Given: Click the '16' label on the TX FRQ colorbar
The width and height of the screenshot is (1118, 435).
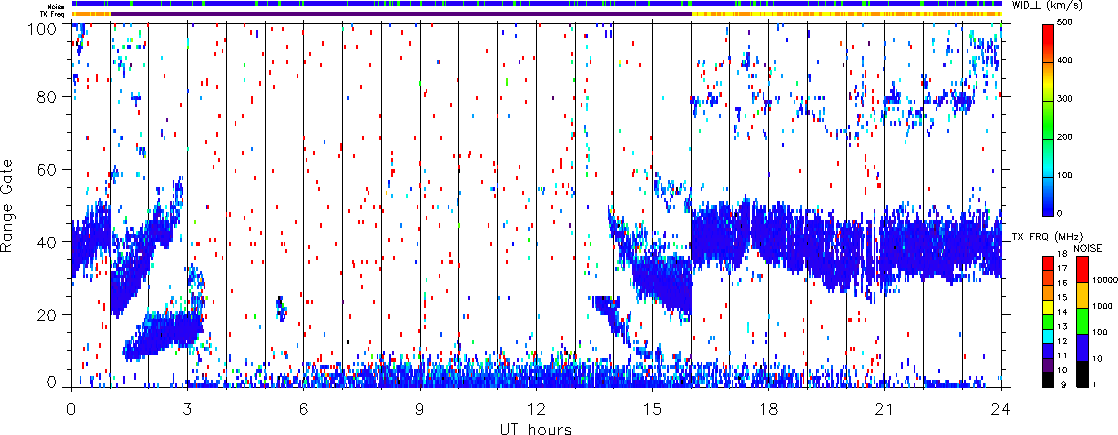Looking at the screenshot, I should (x=1062, y=283).
